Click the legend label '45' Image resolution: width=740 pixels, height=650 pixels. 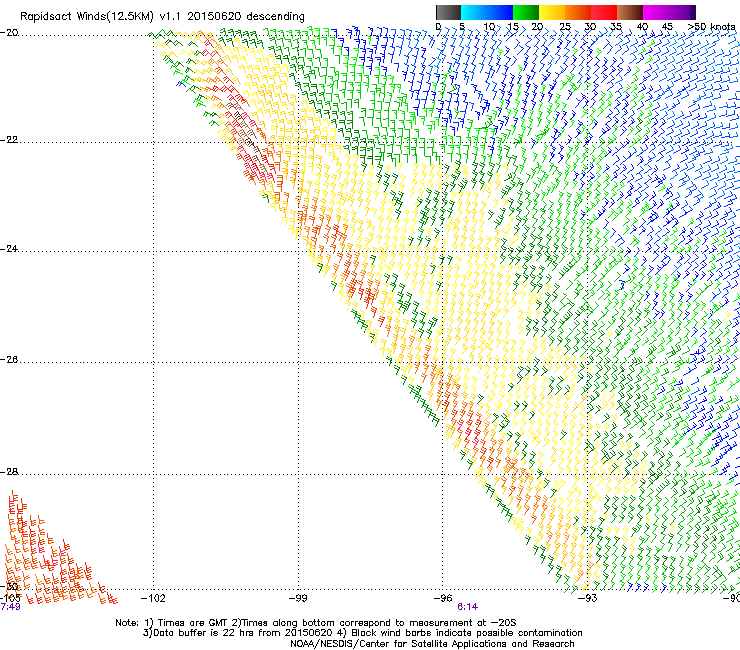pos(667,27)
